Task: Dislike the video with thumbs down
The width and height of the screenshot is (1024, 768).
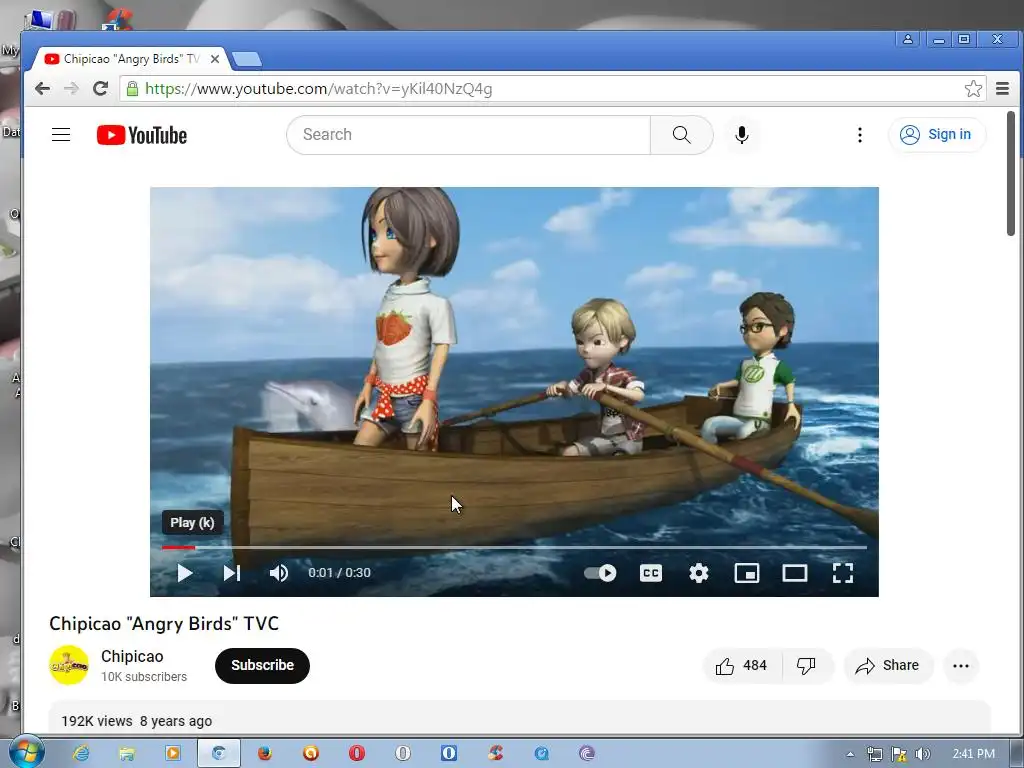Action: 807,665
